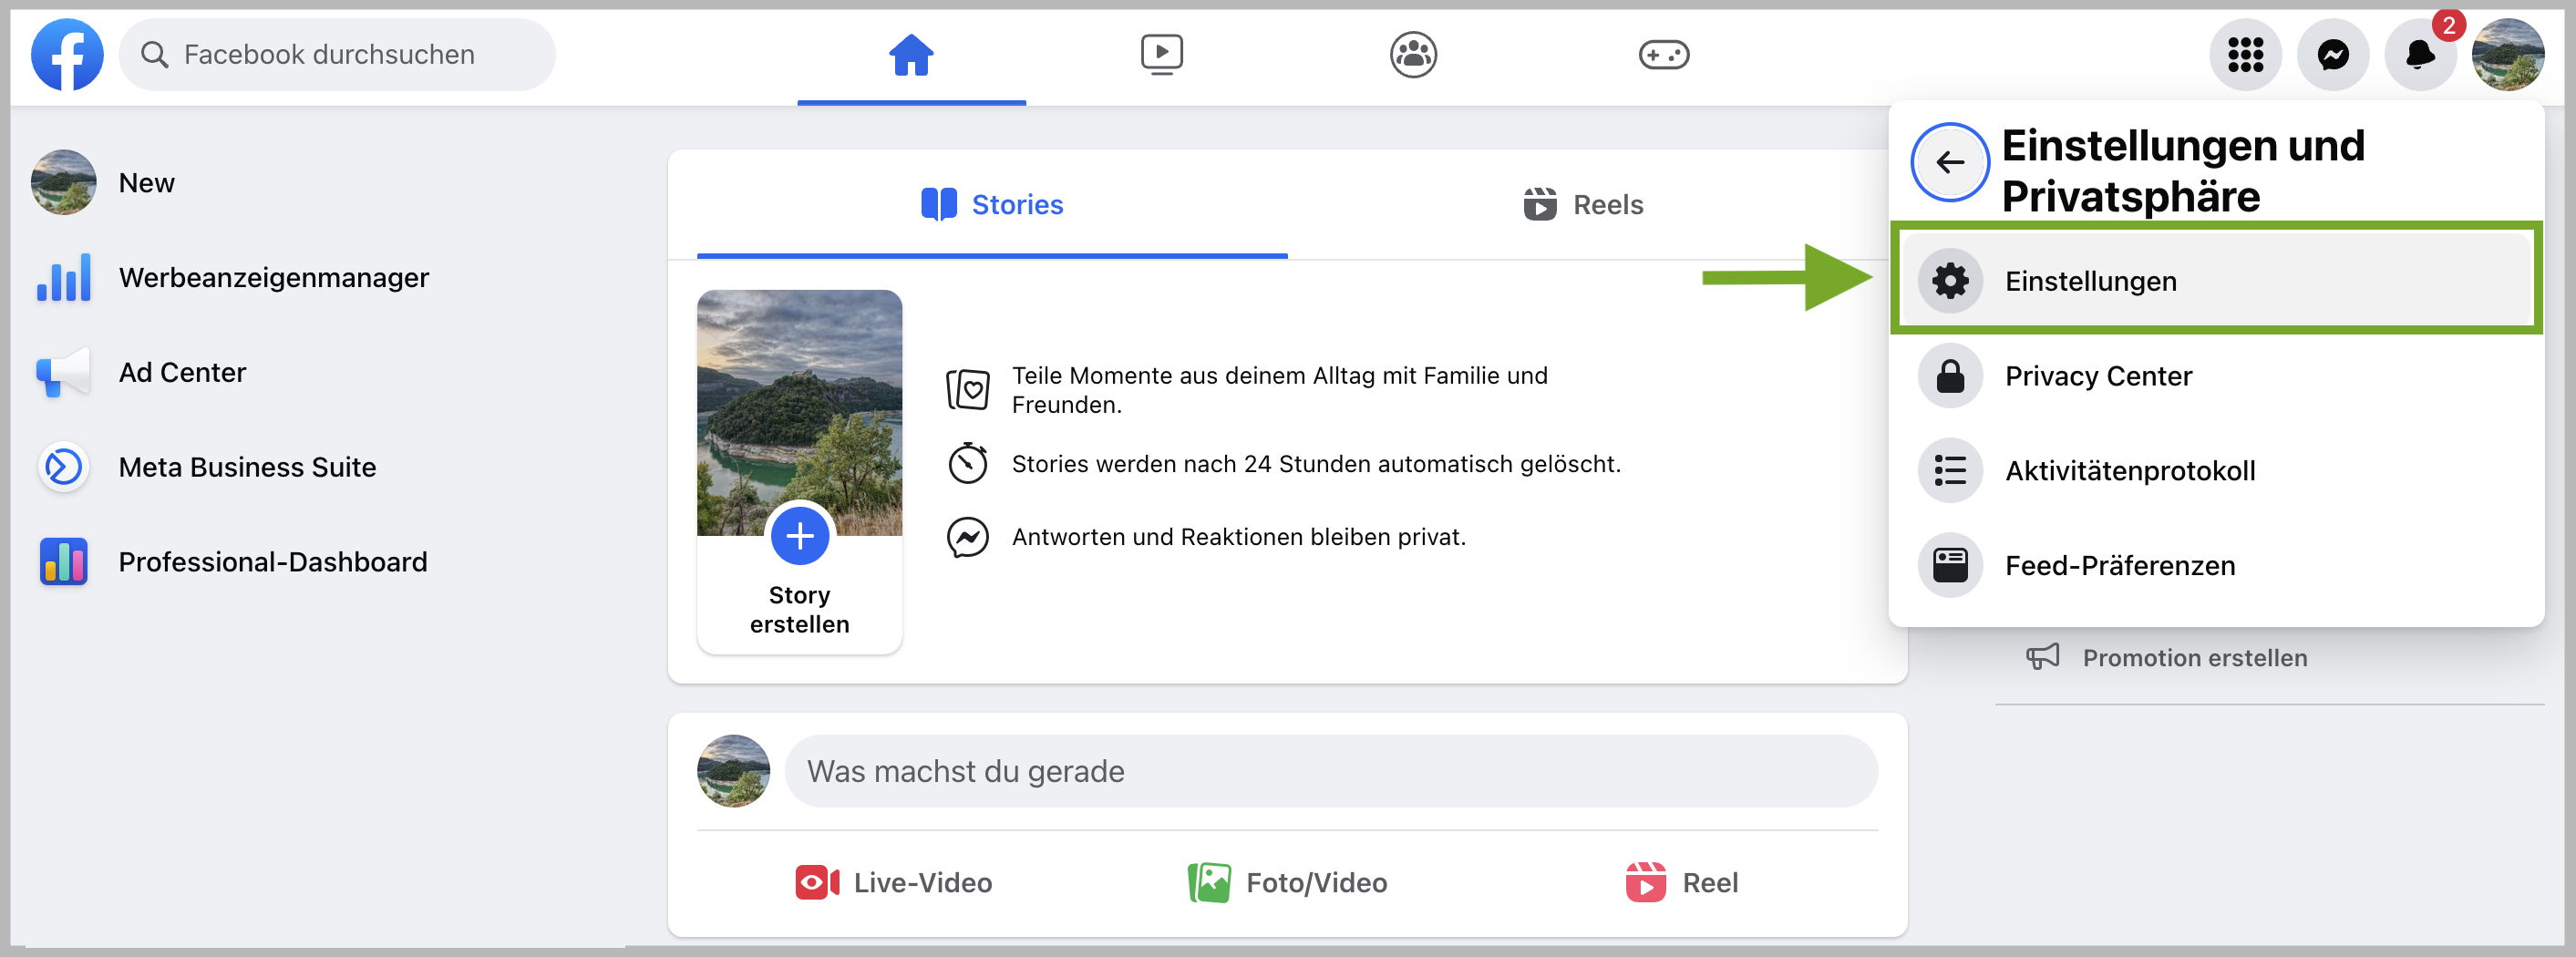Click Promotion erstellen
Viewport: 2576px width, 957px height.
coord(2194,658)
